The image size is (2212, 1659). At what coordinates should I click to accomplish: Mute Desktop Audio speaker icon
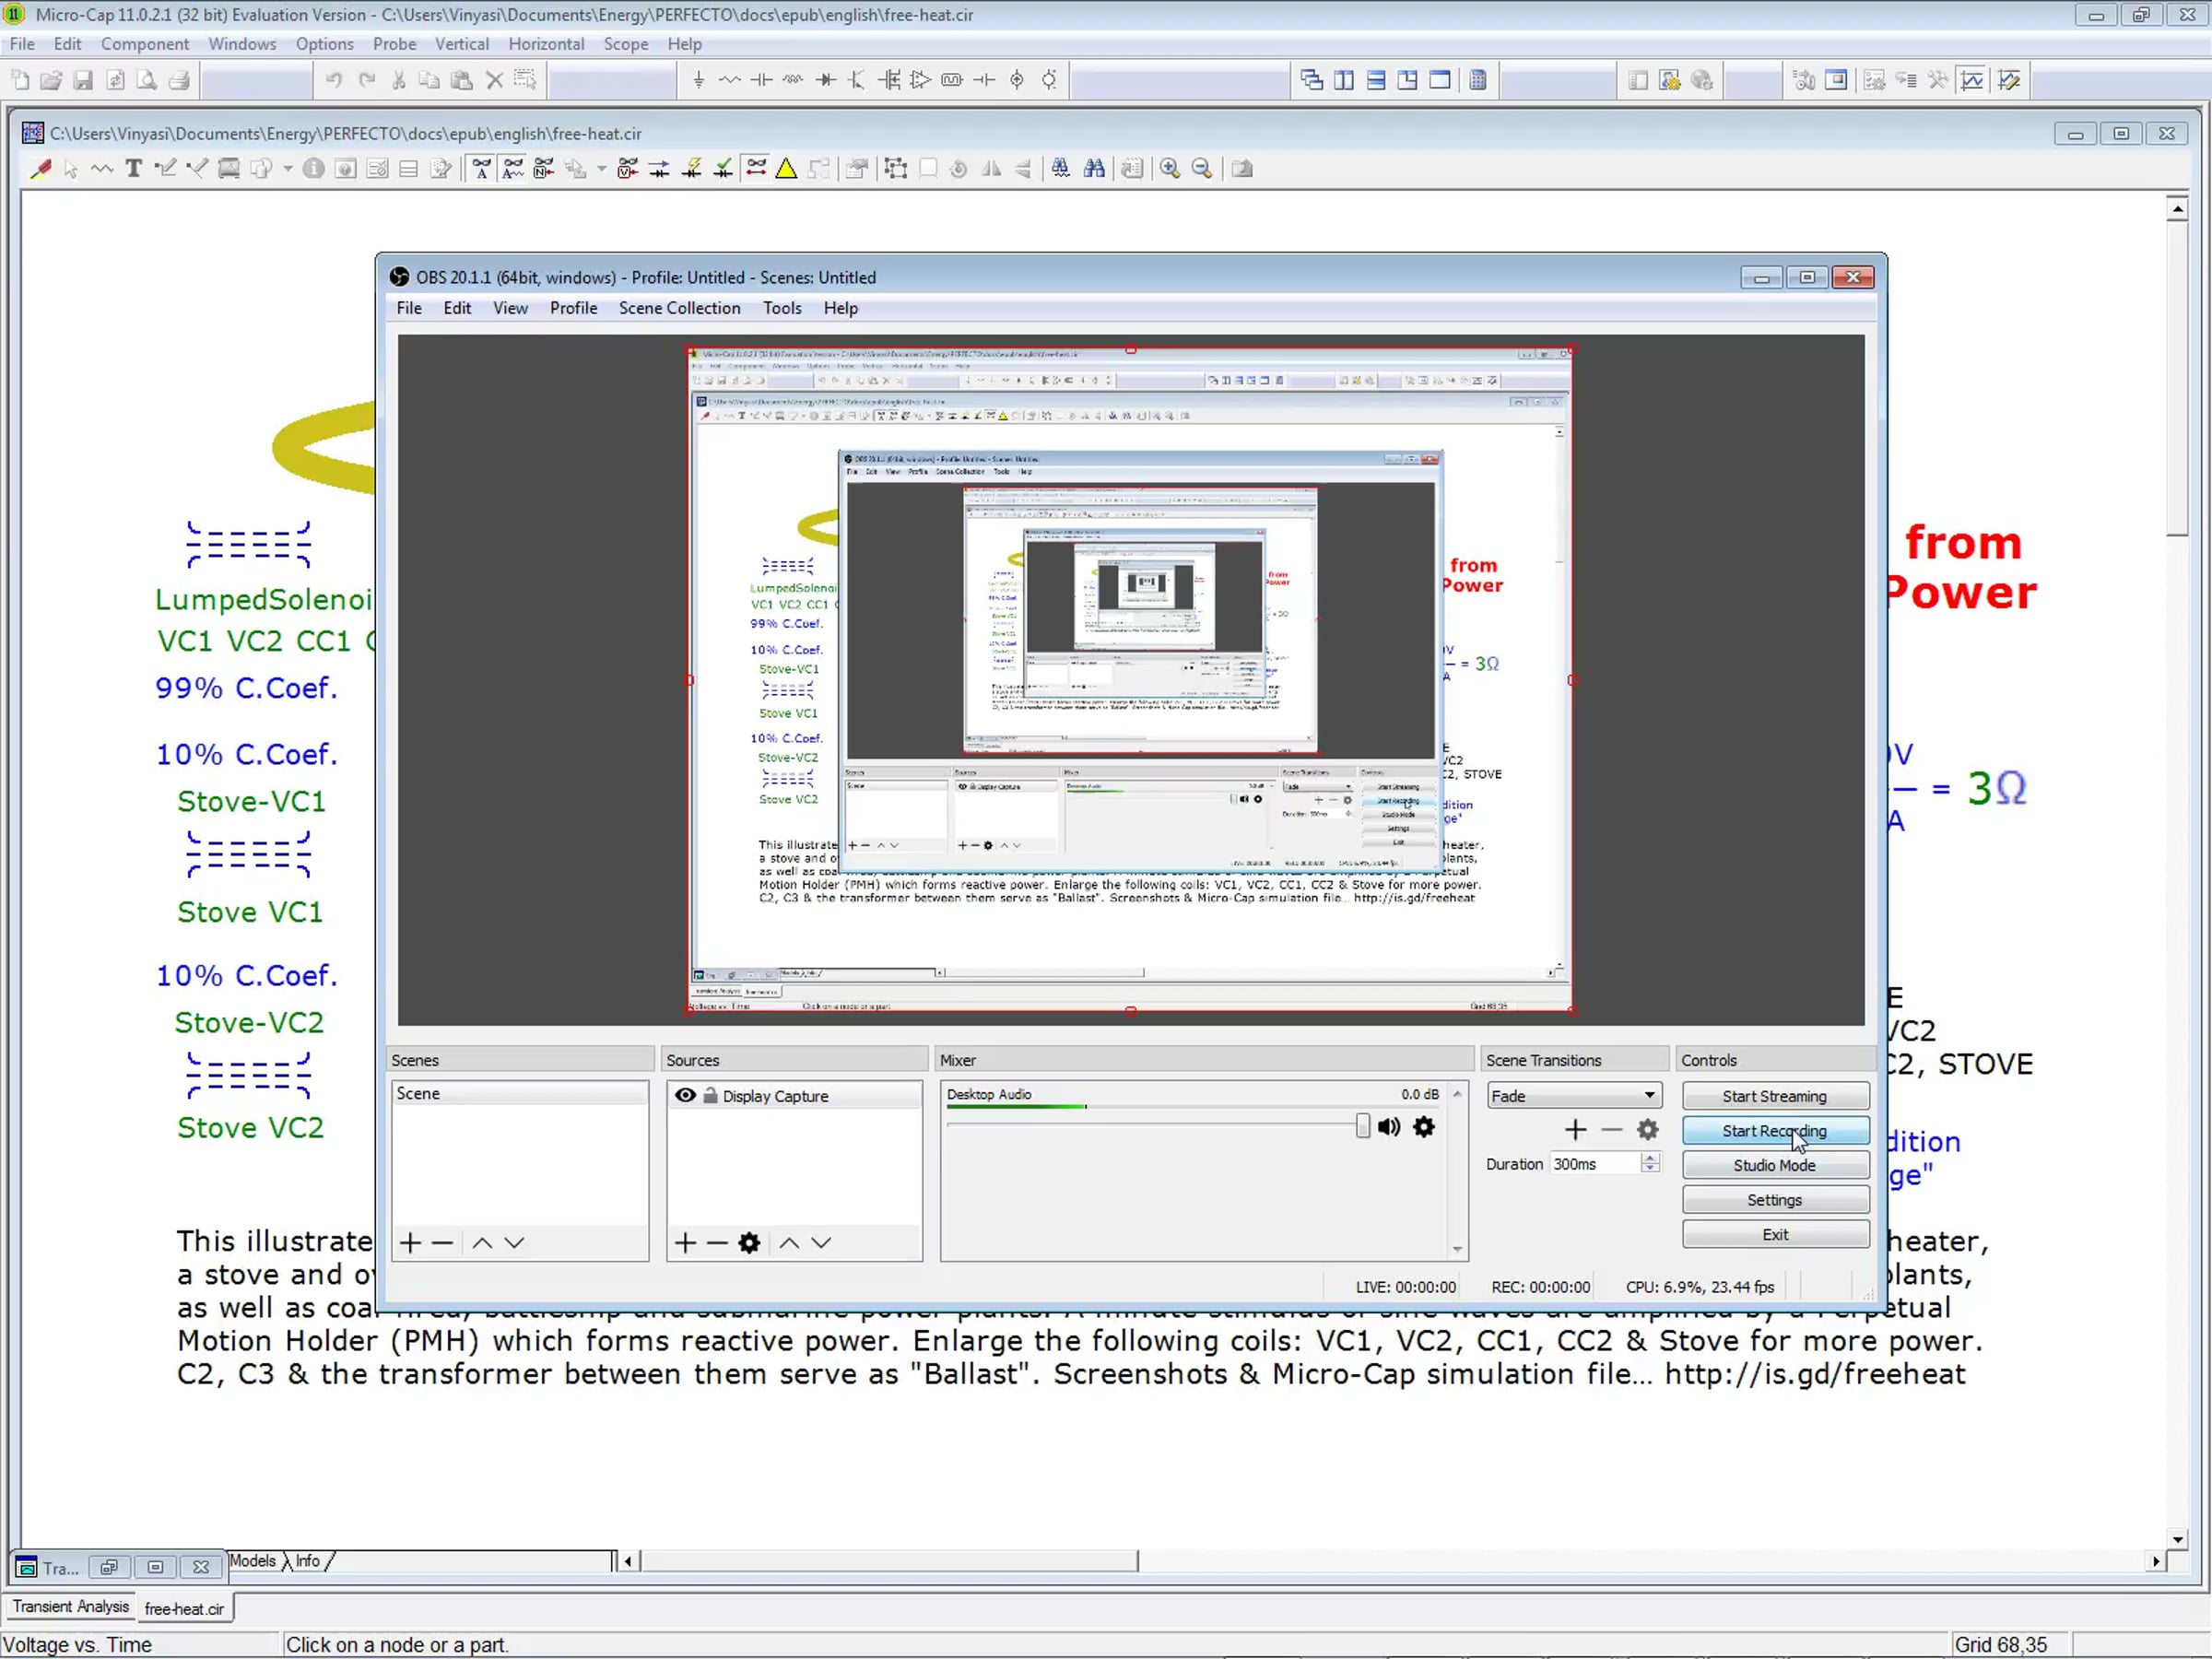pos(1388,1127)
